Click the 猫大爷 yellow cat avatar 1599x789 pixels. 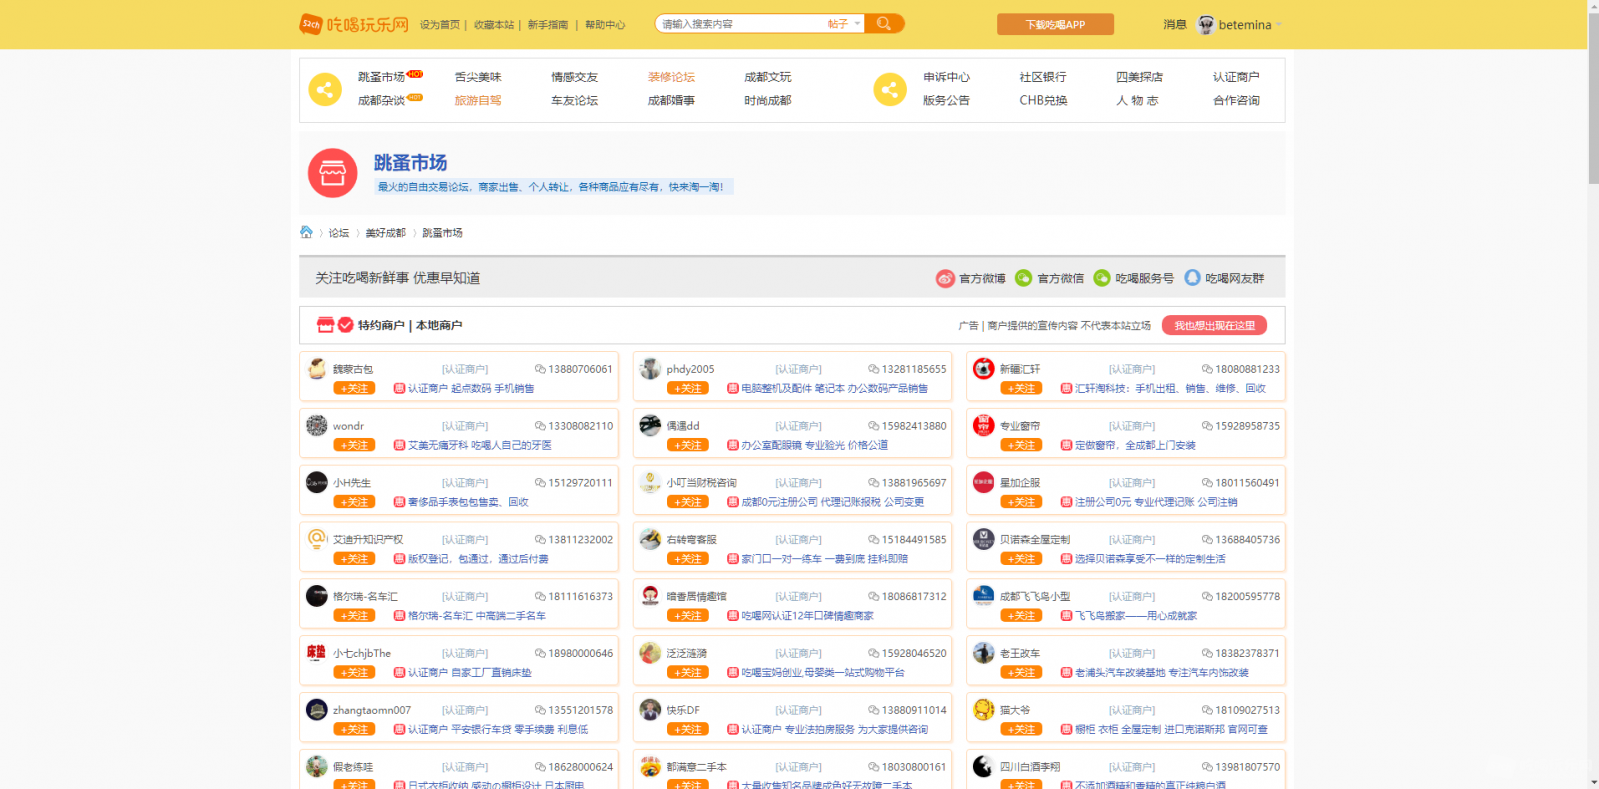pyautogui.click(x=984, y=709)
